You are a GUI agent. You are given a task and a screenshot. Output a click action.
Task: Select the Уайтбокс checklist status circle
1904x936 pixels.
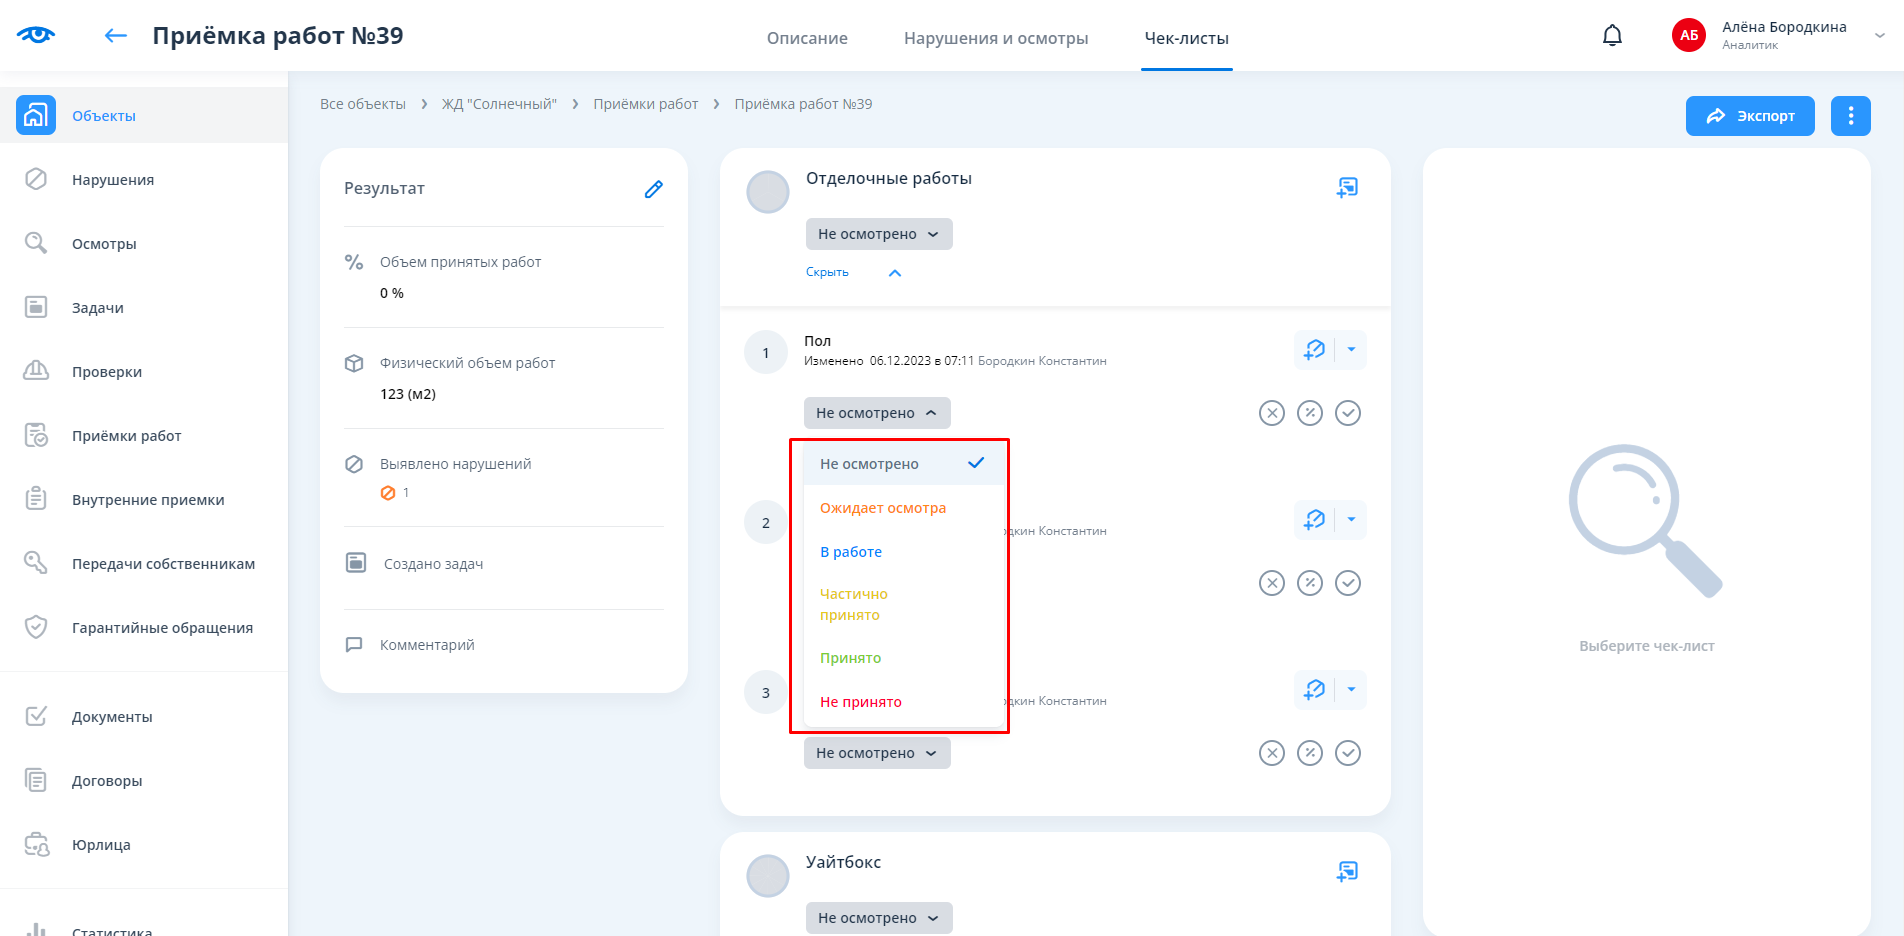click(768, 876)
